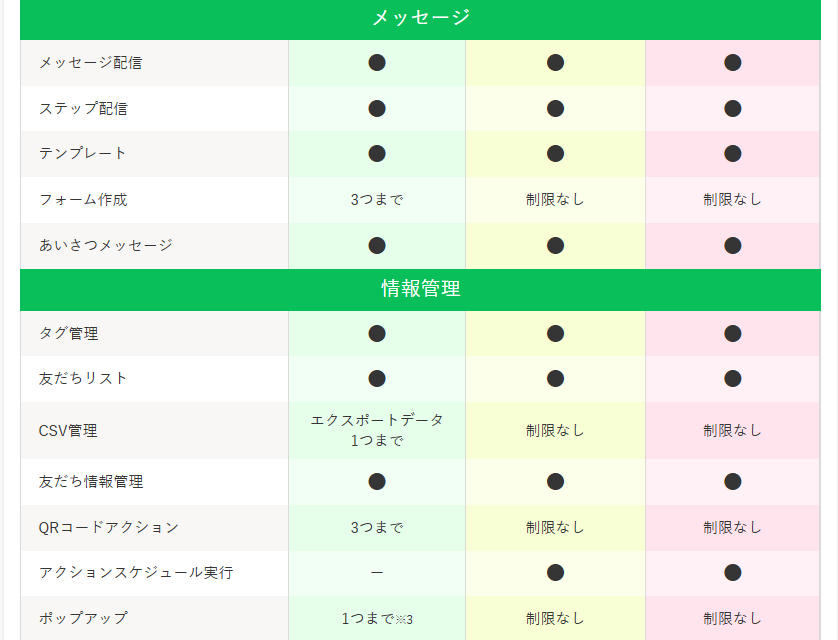Click the green-column dot for メッセージ配信
This screenshot has height=640, width=838.
tap(377, 63)
